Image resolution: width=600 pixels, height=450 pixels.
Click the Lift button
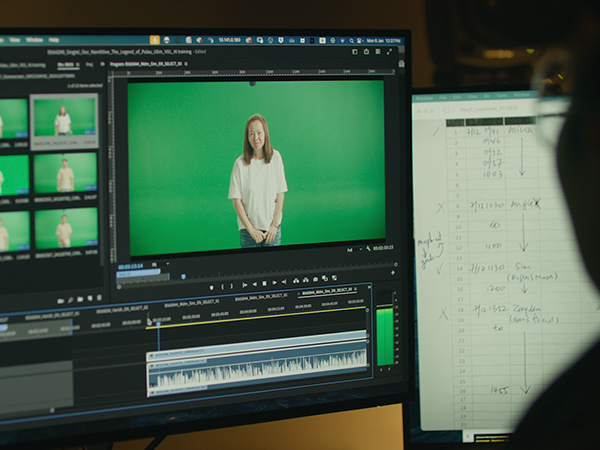pyautogui.click(x=296, y=281)
